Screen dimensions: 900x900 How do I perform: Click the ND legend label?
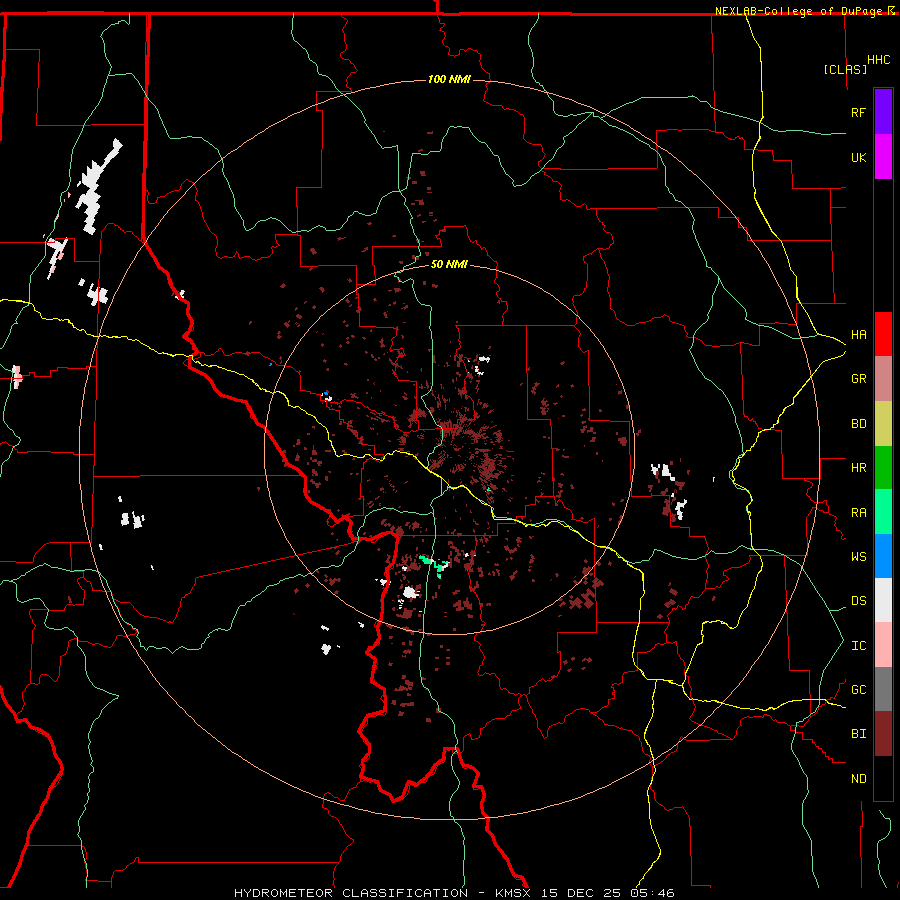pos(858,779)
